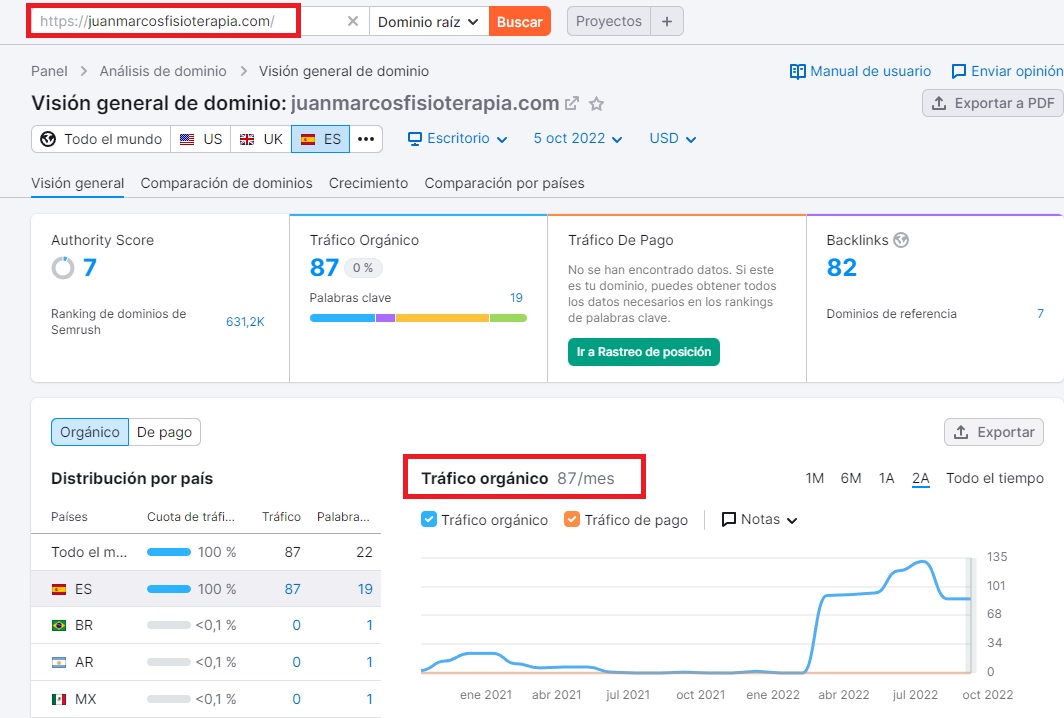
Task: Open external link icon beside domain title
Action: tap(572, 104)
